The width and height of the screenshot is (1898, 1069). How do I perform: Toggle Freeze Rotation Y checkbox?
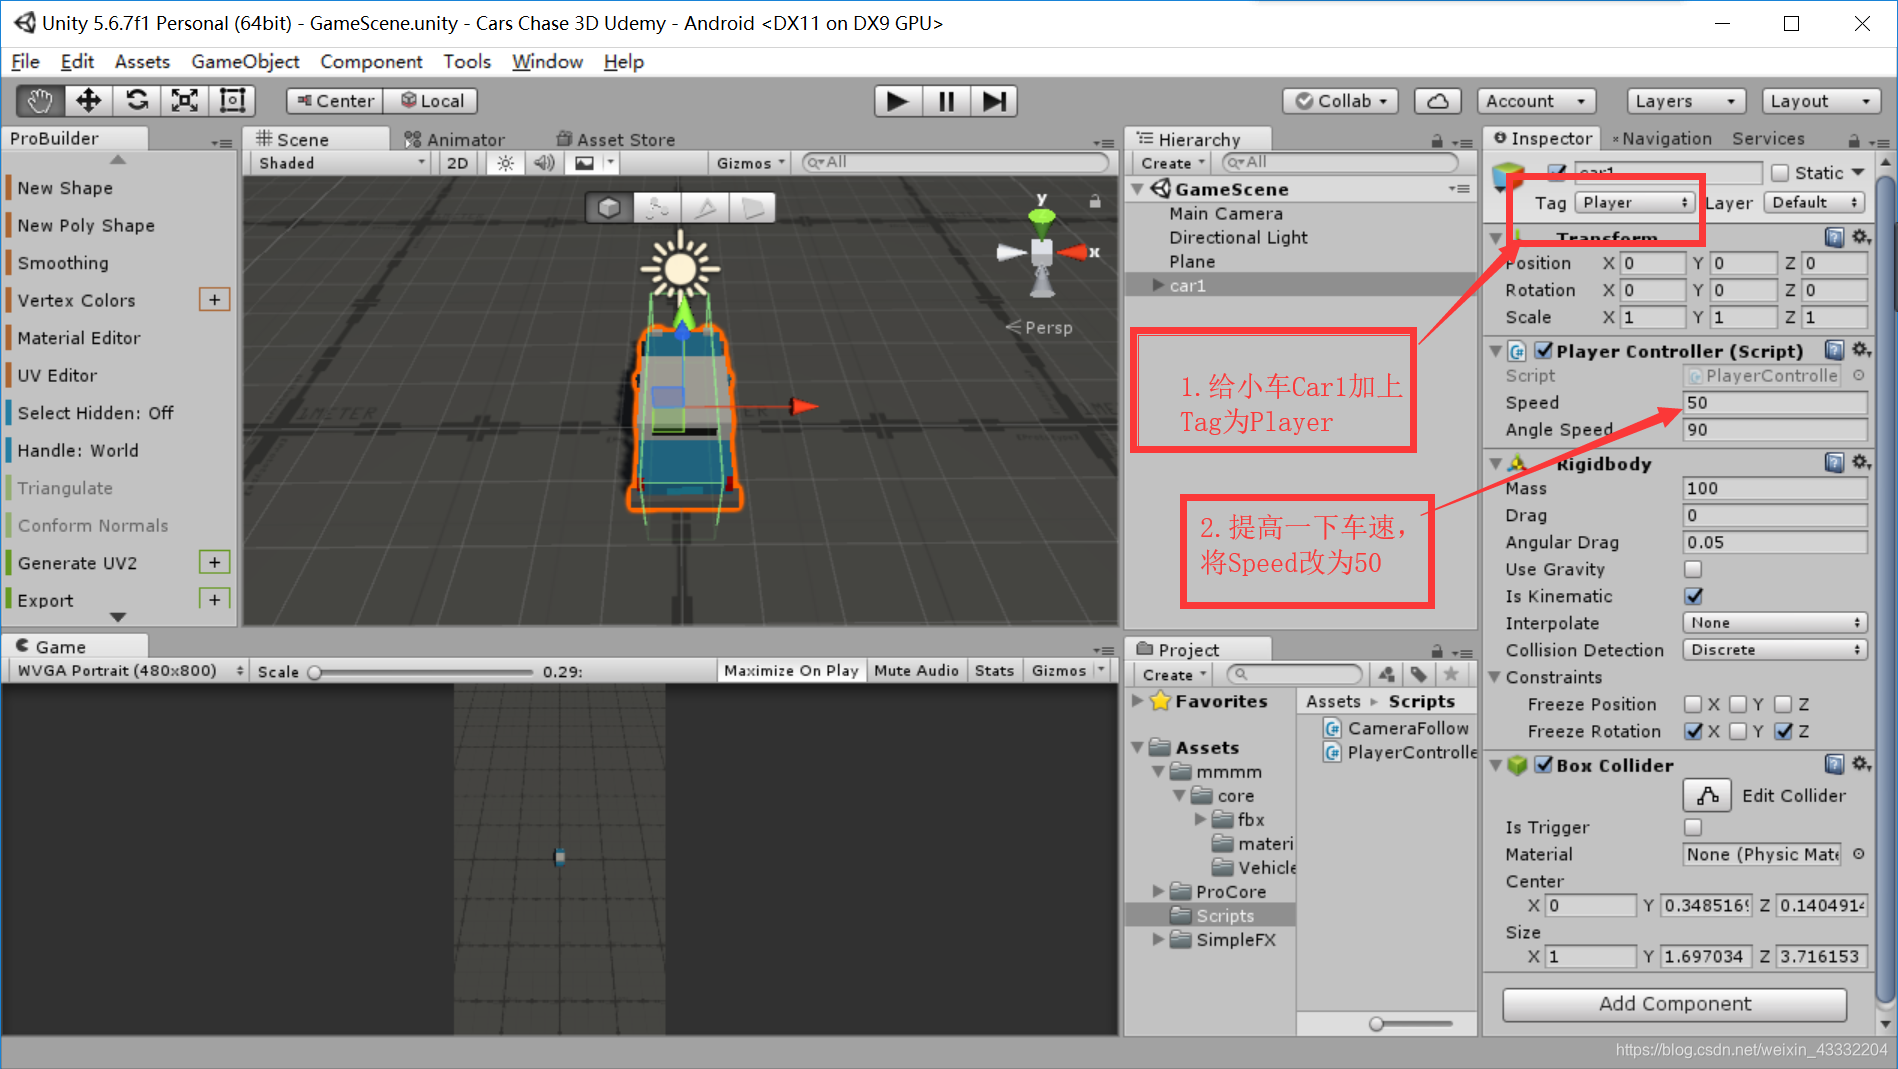(x=1738, y=731)
